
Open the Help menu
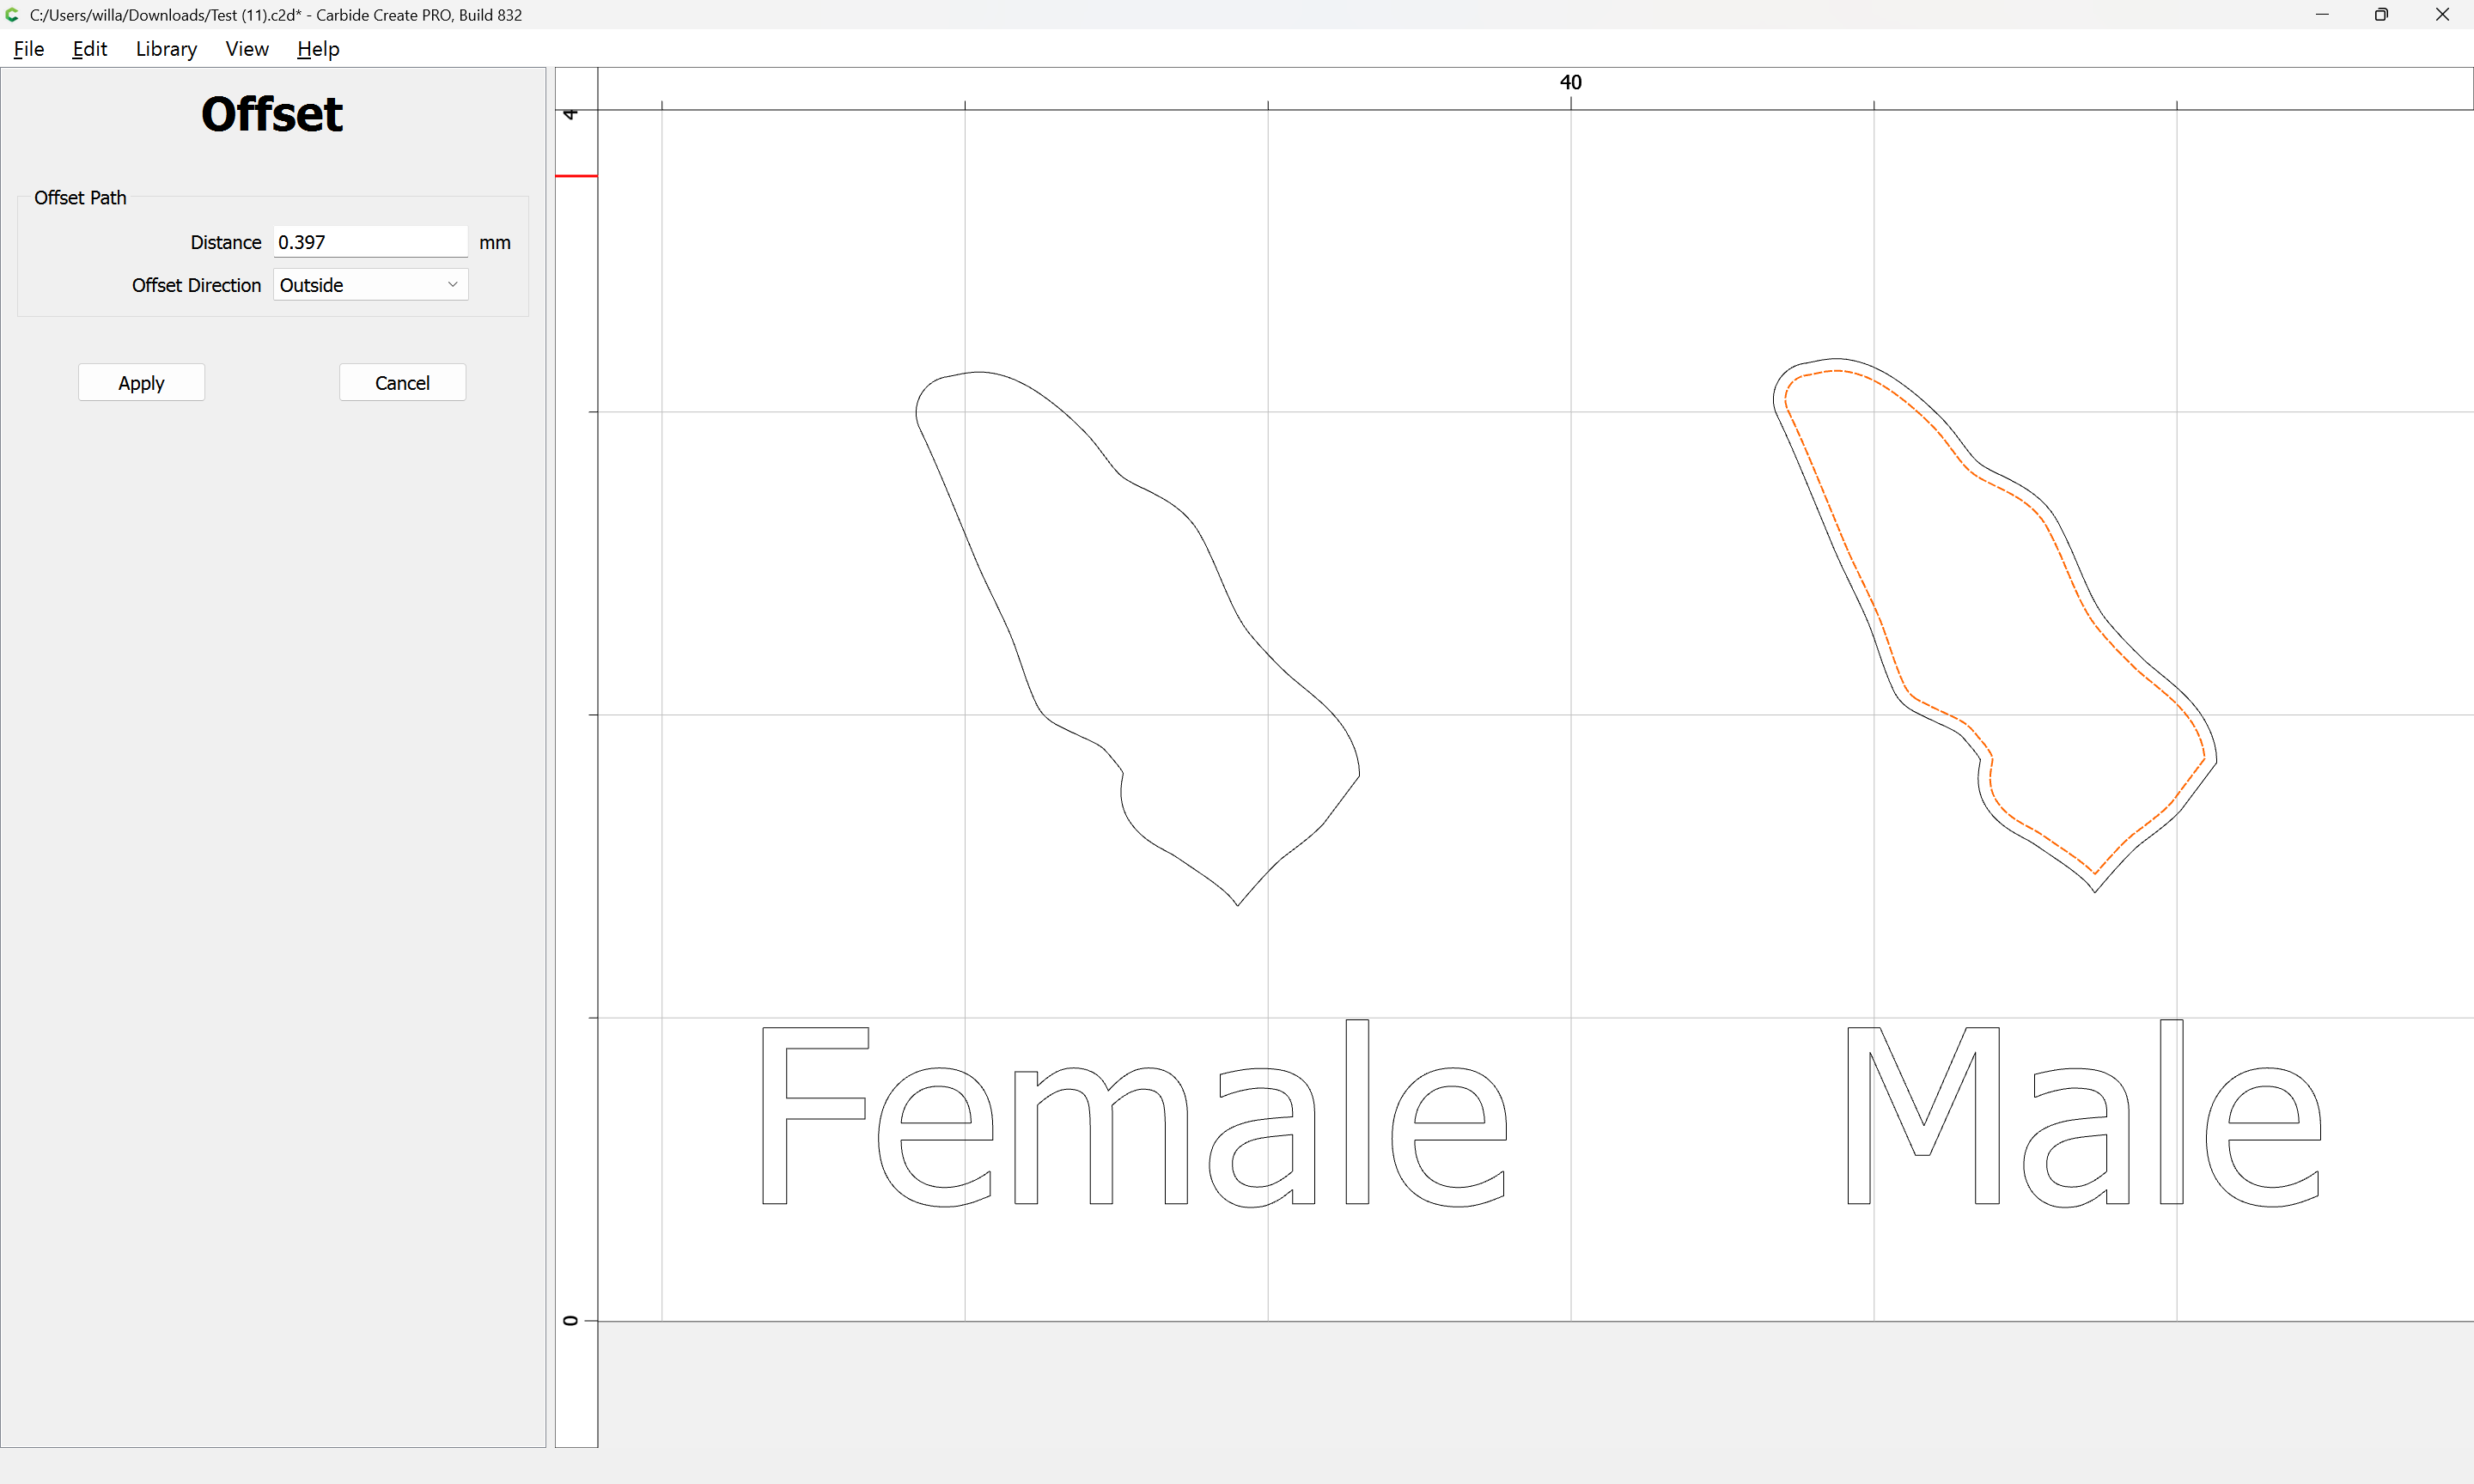(318, 49)
